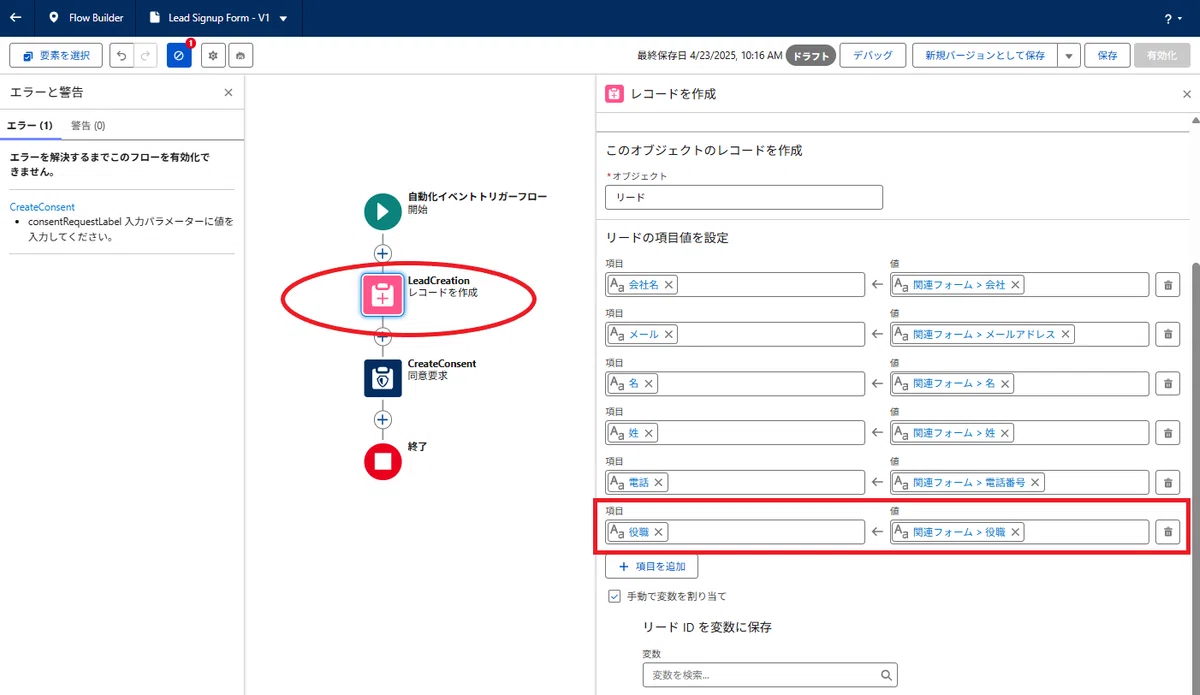This screenshot has width=1200, height=695.
Task: Delete the 姓 row with trash icon
Action: (x=1167, y=433)
